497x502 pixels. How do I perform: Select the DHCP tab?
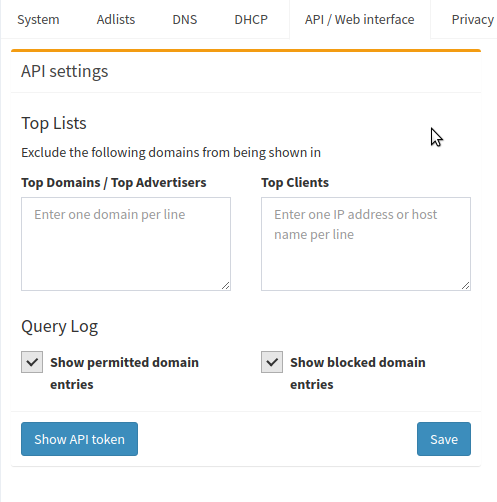[251, 20]
